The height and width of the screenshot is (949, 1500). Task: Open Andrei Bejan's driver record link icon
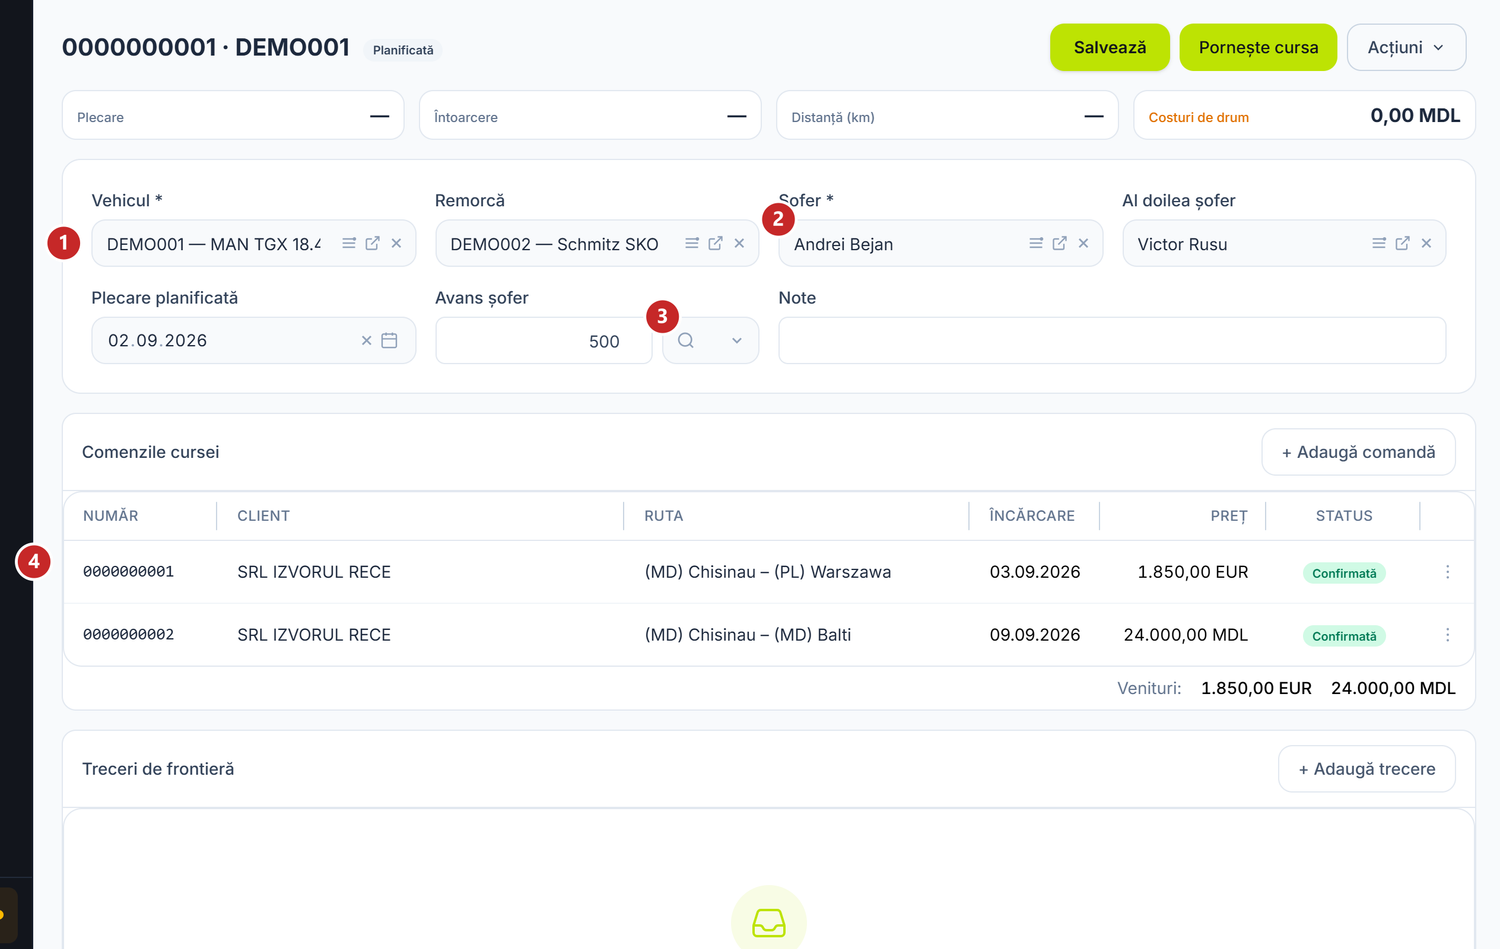coord(1060,243)
